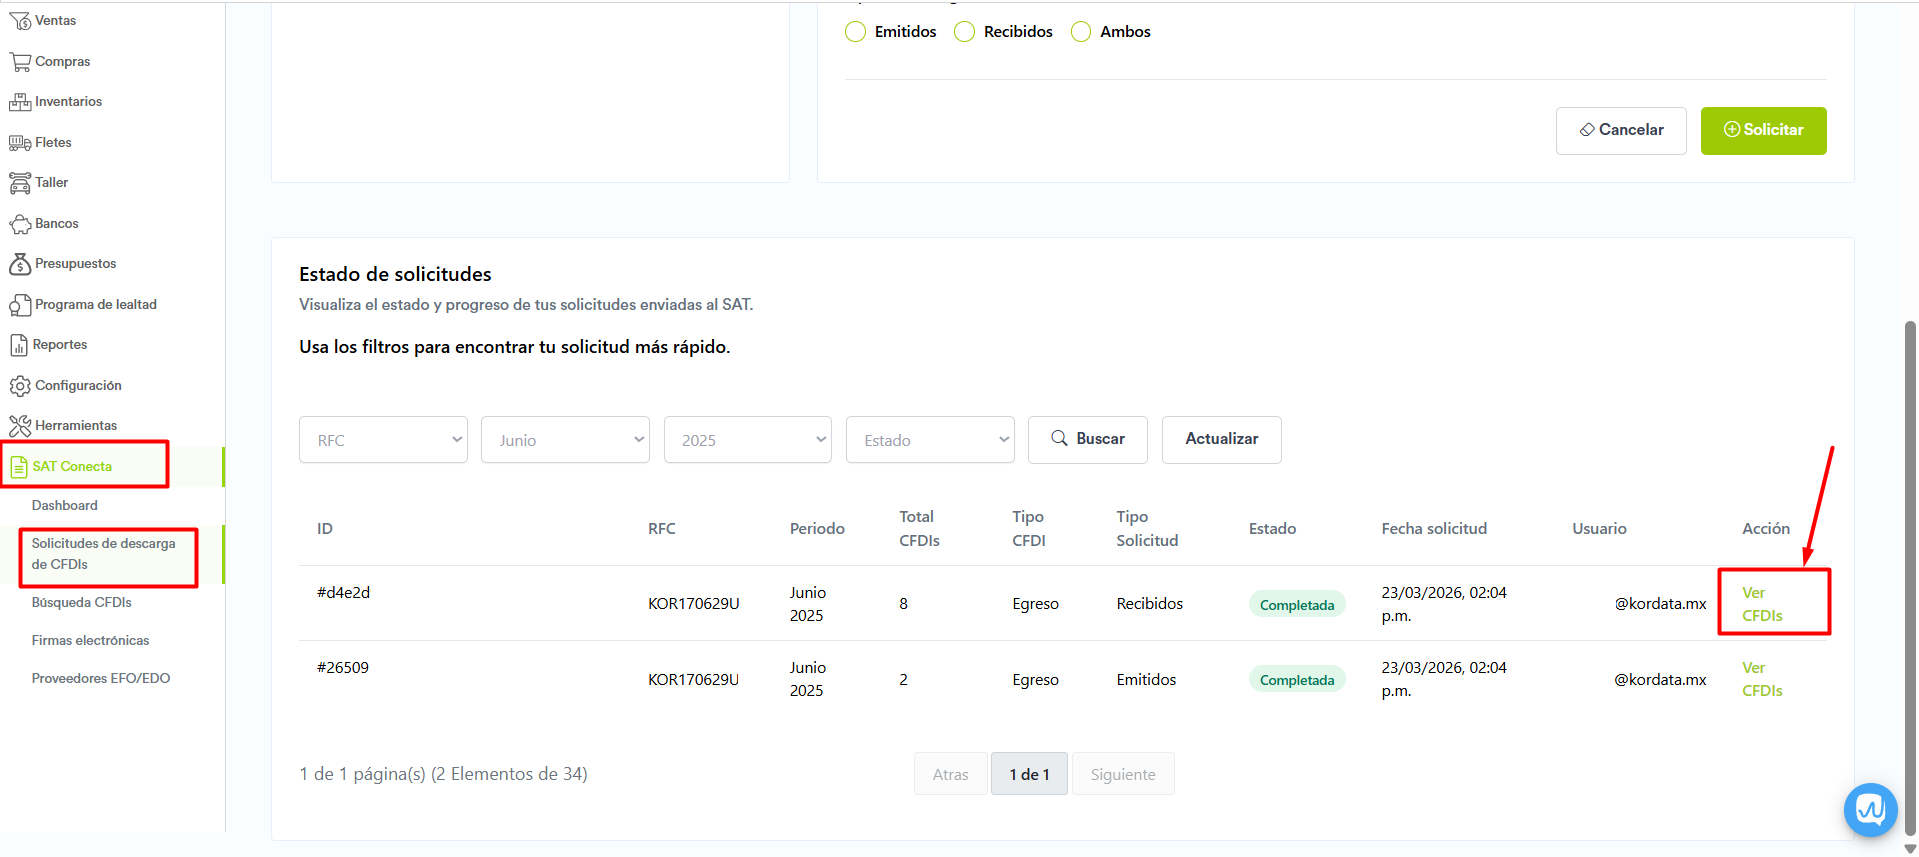This screenshot has height=857, width=1919.
Task: Choose the Ambos radio option
Action: click(x=1081, y=32)
